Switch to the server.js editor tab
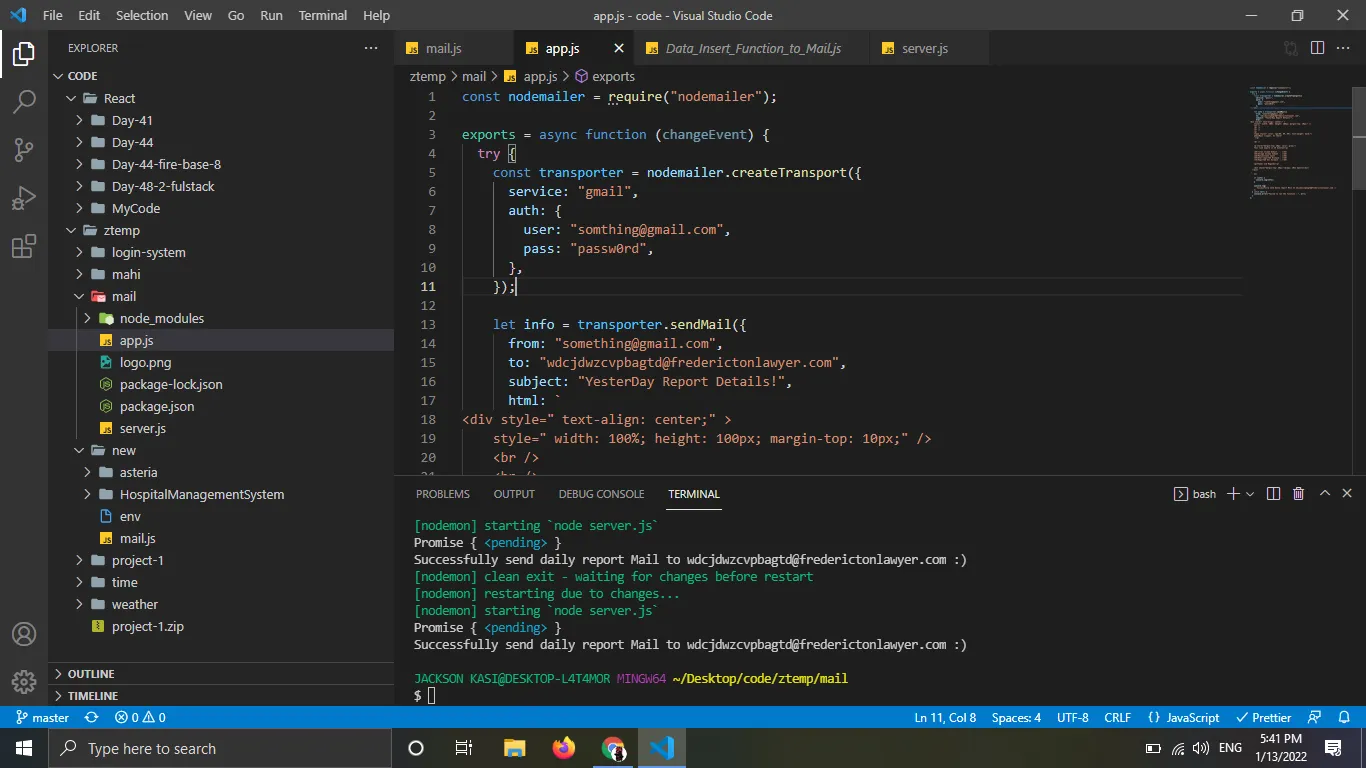This screenshot has width=1366, height=768. click(924, 48)
